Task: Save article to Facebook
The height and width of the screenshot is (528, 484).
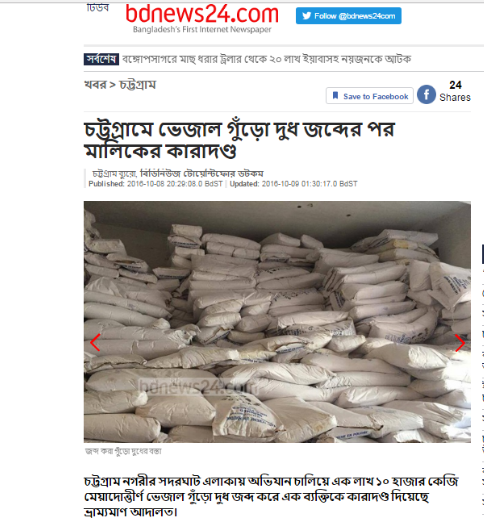Action: (x=369, y=96)
